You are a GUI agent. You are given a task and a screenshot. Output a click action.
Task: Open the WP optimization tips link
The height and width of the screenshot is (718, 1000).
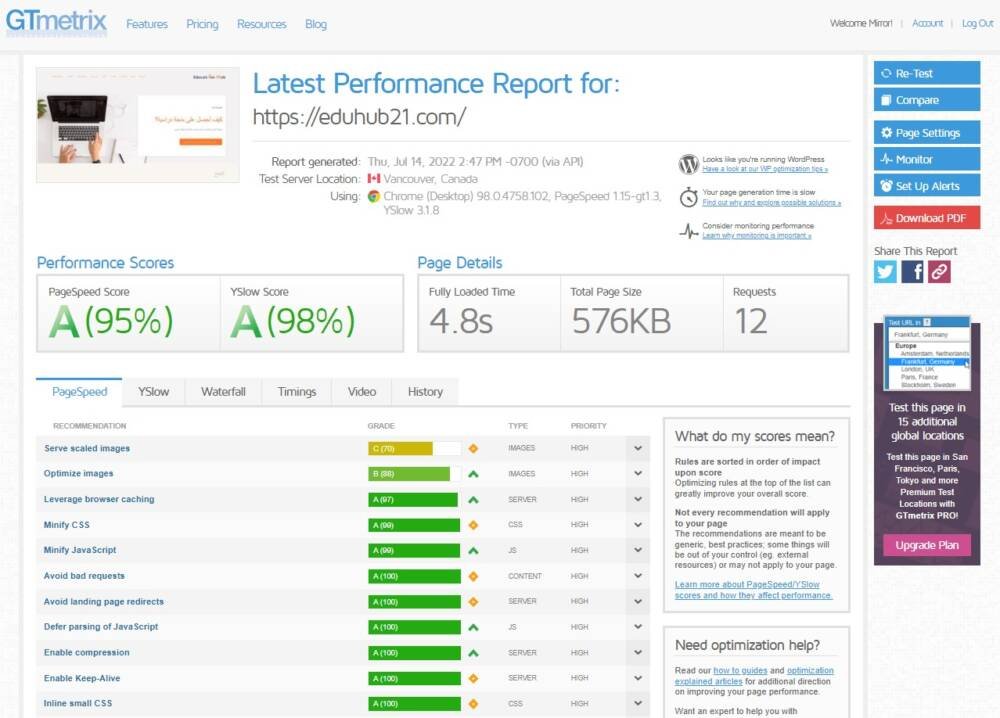coord(765,170)
